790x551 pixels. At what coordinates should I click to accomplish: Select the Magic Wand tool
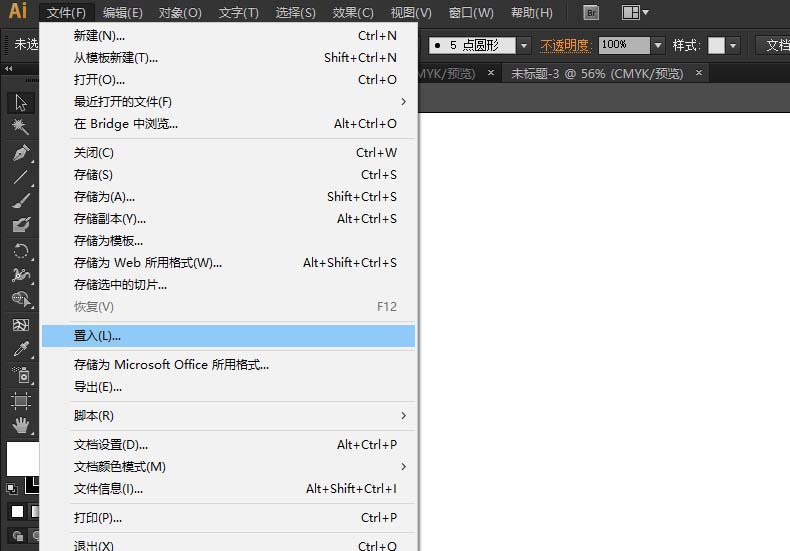[x=20, y=127]
